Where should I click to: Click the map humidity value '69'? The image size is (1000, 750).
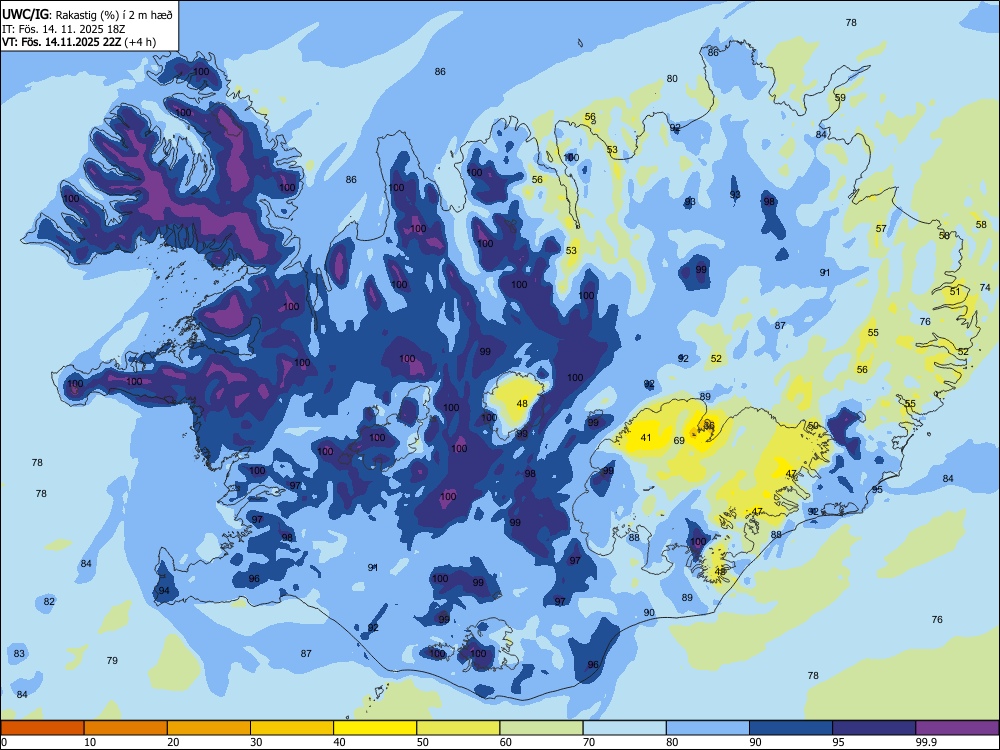click(679, 441)
